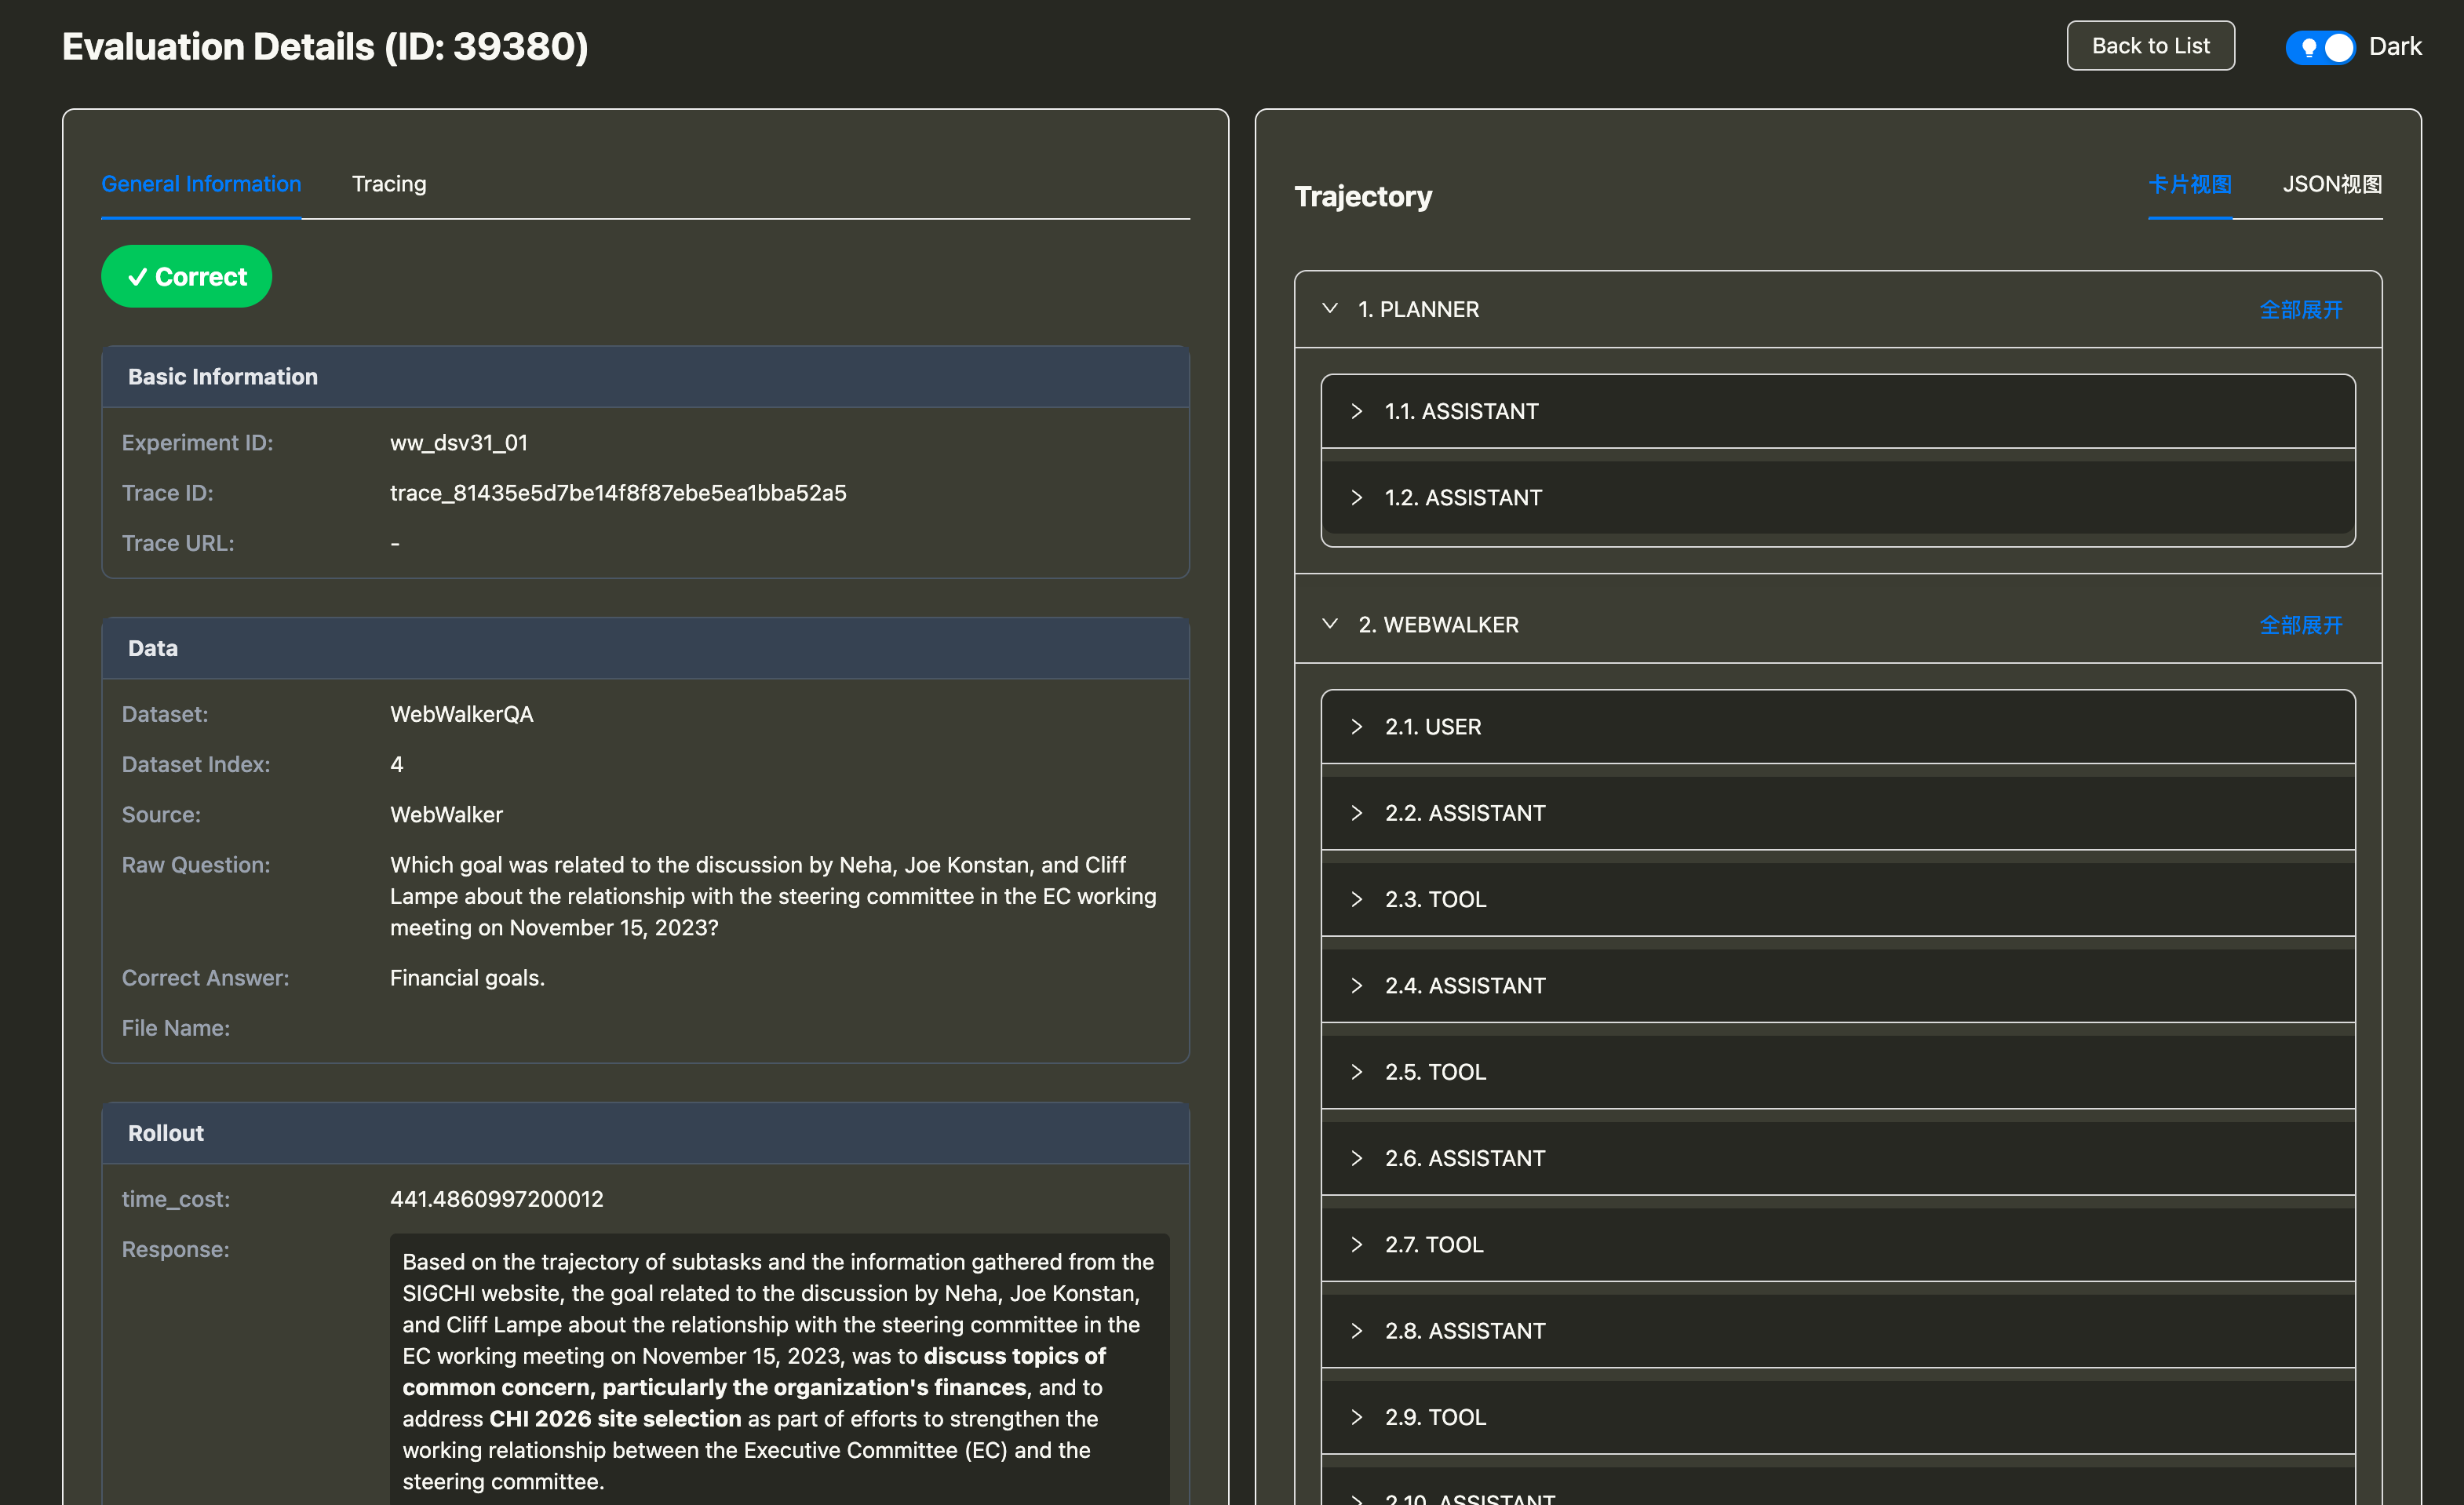Click the trace ID value trace_81435e5d7be14f8f87ebe5ea1bba52a5
2464x1505 pixels.
(618, 492)
